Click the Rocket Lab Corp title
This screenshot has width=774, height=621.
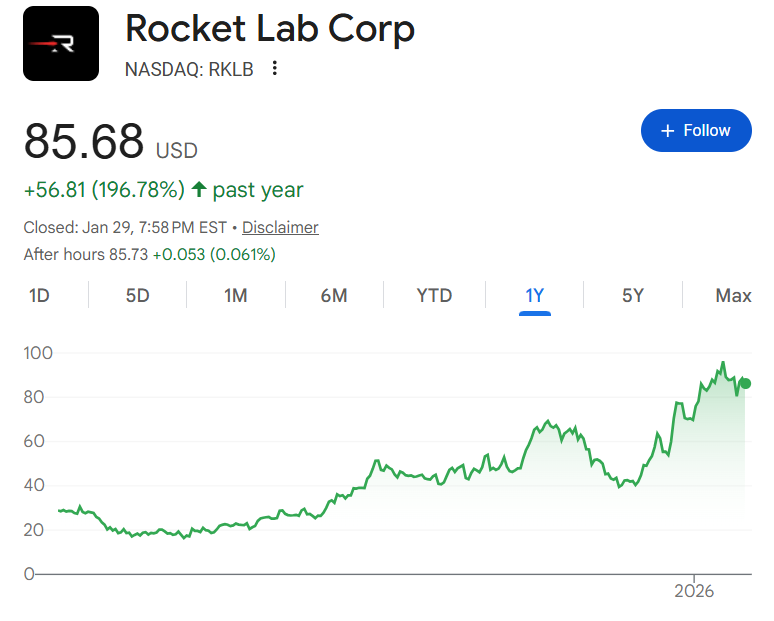[x=270, y=30]
